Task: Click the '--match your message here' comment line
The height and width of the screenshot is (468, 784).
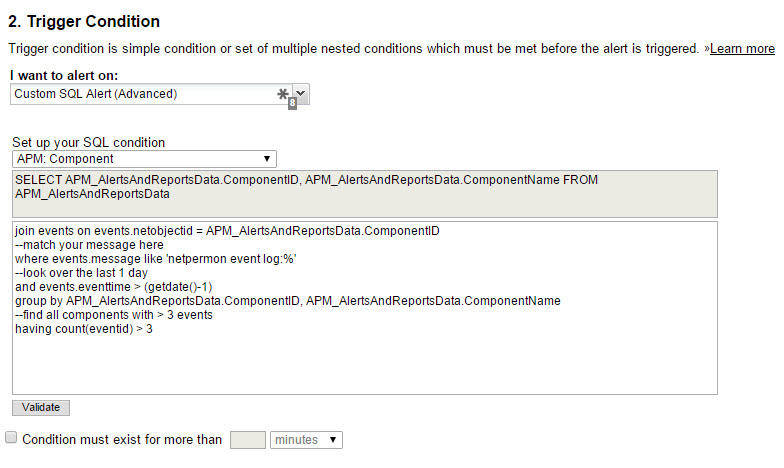Action: pyautogui.click(x=89, y=245)
